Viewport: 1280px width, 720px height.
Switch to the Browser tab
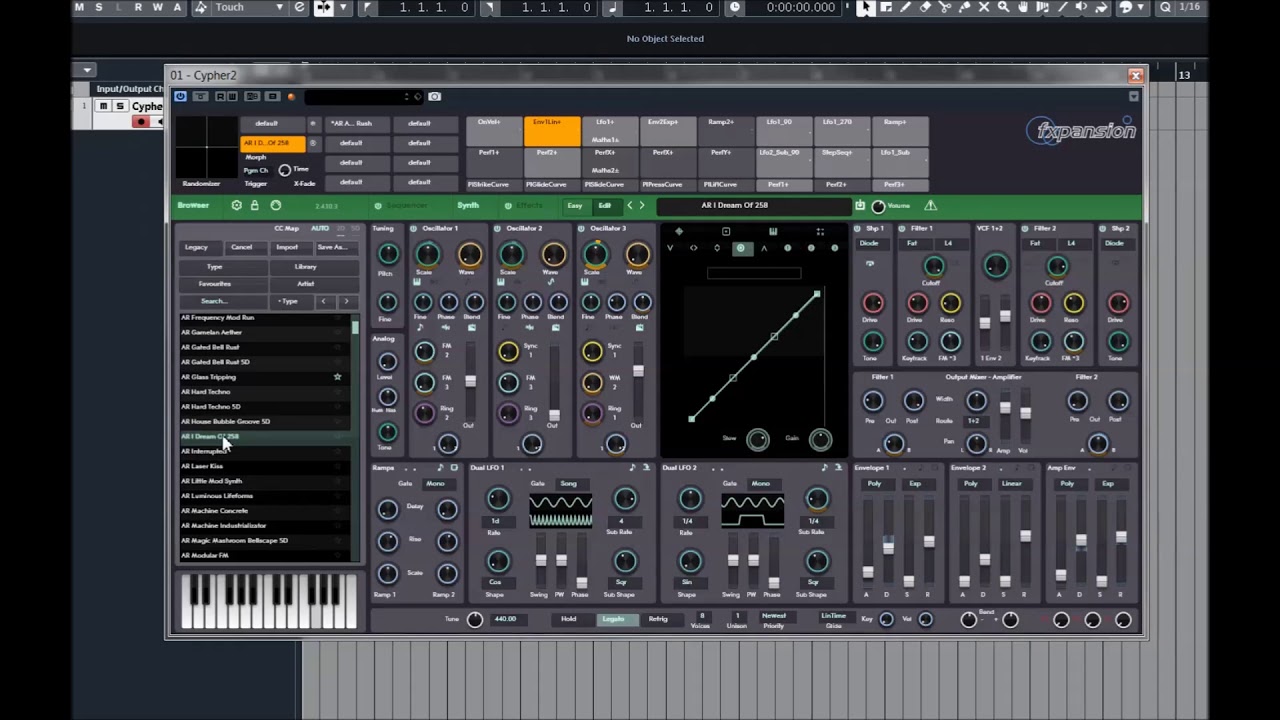[193, 205]
